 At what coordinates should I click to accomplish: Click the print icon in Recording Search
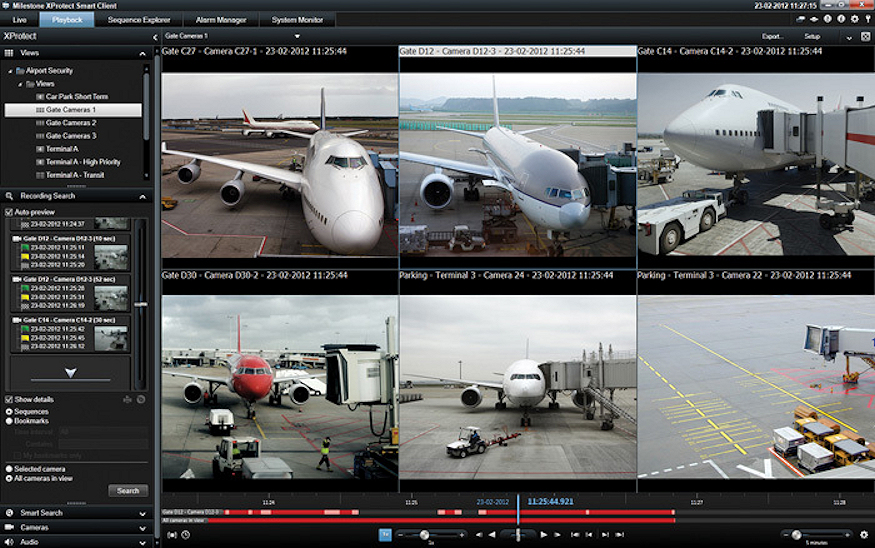coord(128,399)
